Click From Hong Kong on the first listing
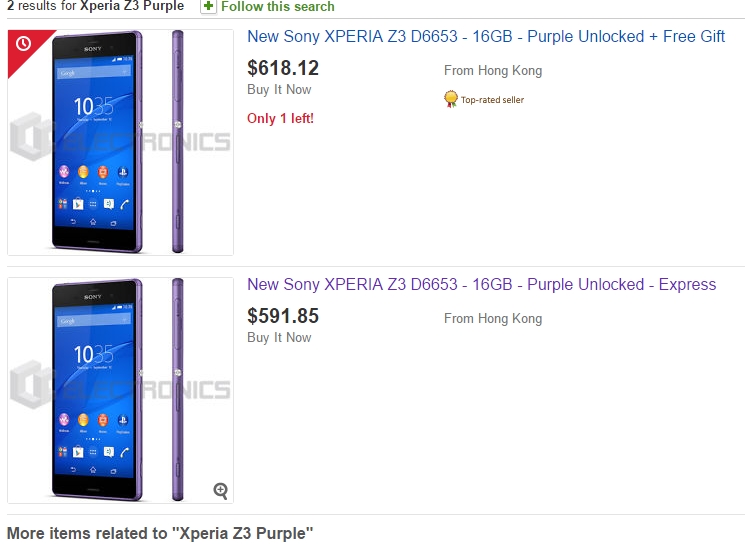The width and height of the screenshot is (745, 545). (493, 71)
